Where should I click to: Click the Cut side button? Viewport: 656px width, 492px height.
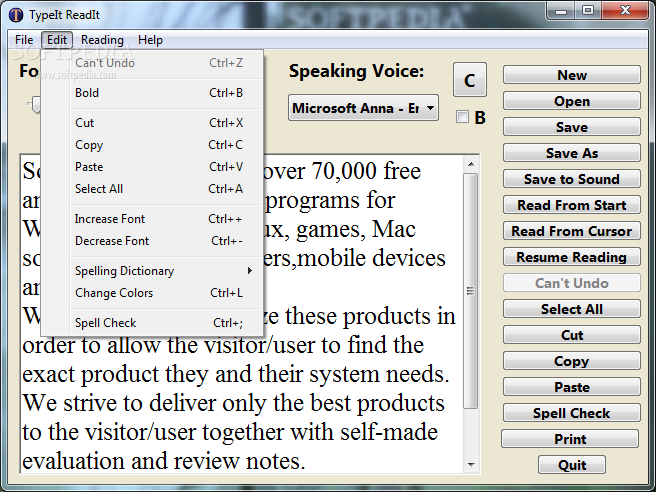point(571,334)
